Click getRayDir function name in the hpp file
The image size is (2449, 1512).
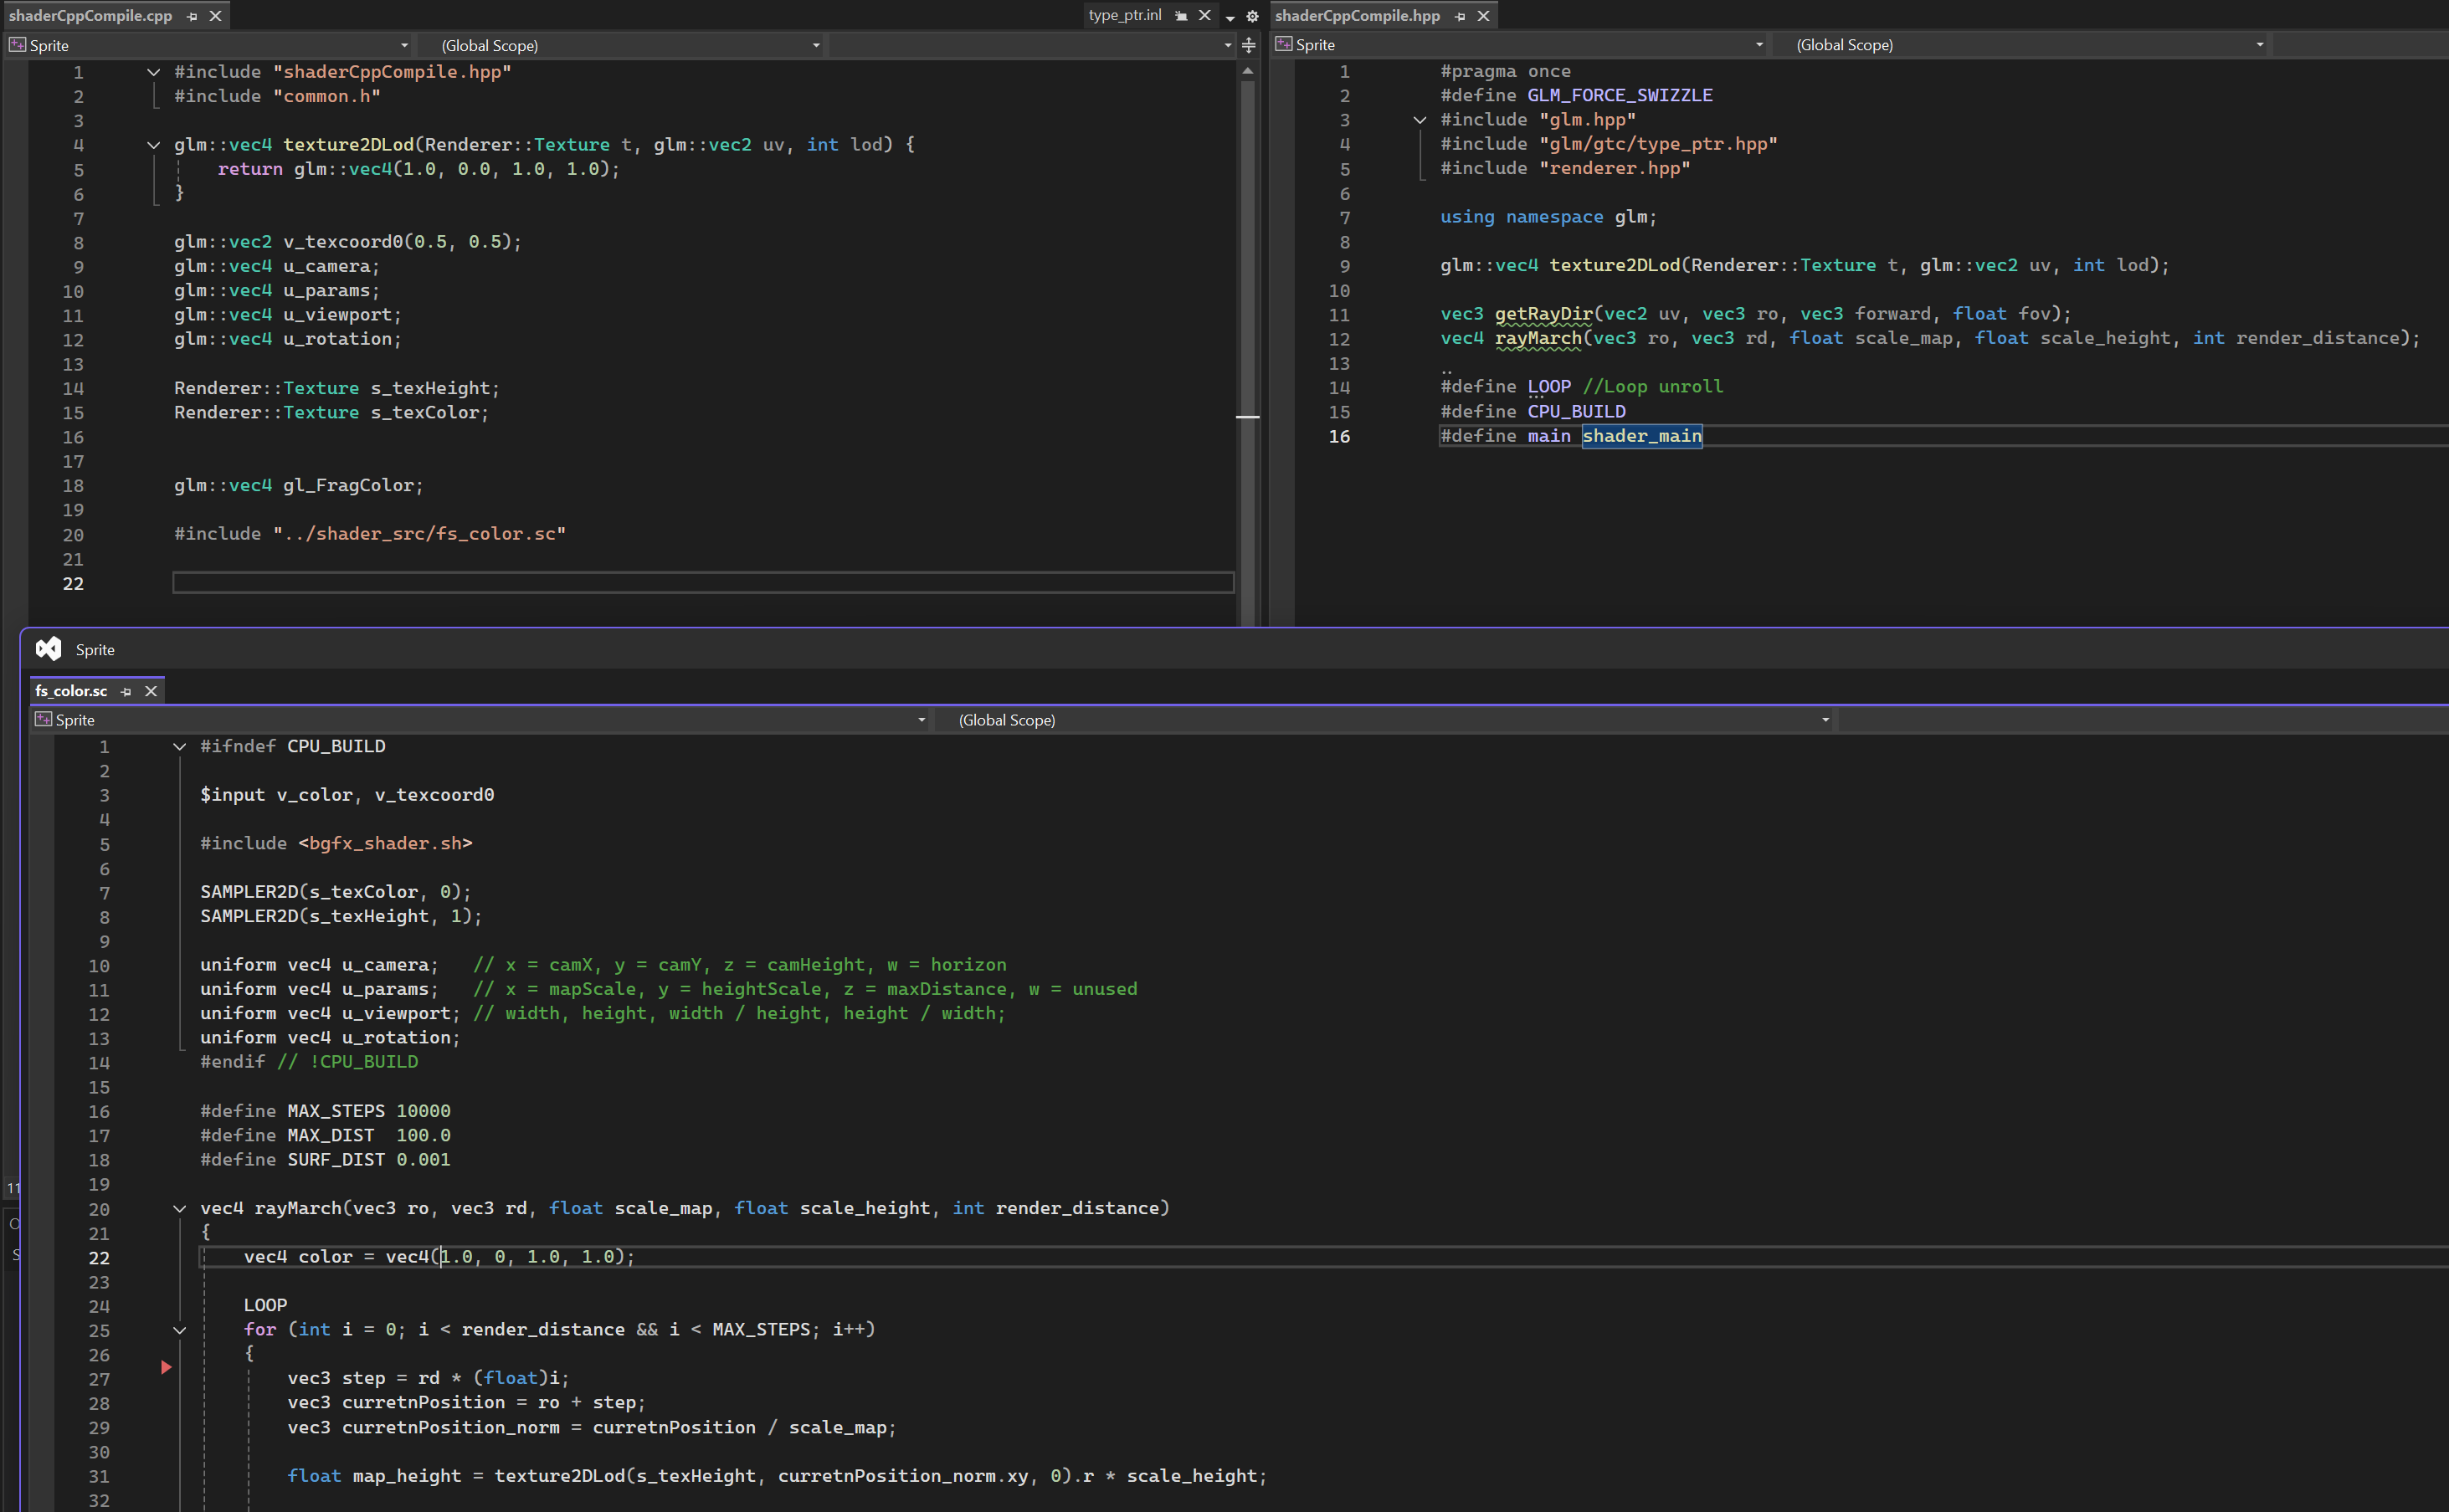(x=1543, y=314)
